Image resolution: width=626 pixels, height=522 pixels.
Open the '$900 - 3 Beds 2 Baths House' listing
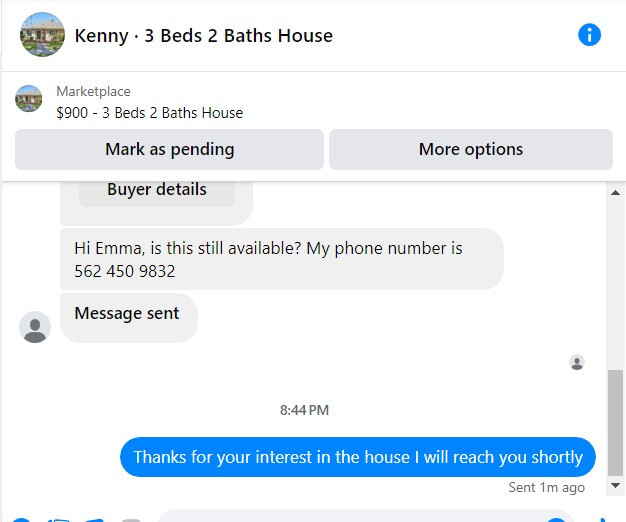click(x=150, y=113)
